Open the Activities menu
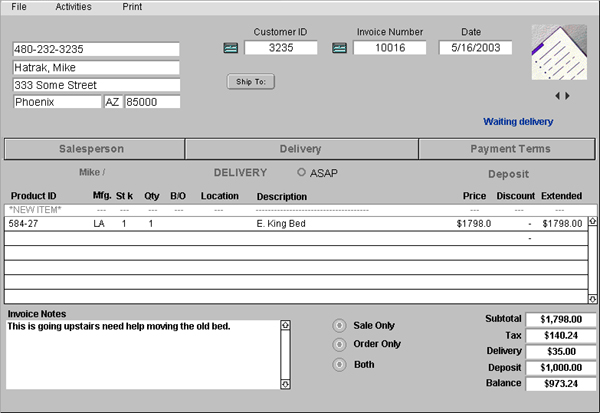The width and height of the screenshot is (600, 413). coord(73,7)
